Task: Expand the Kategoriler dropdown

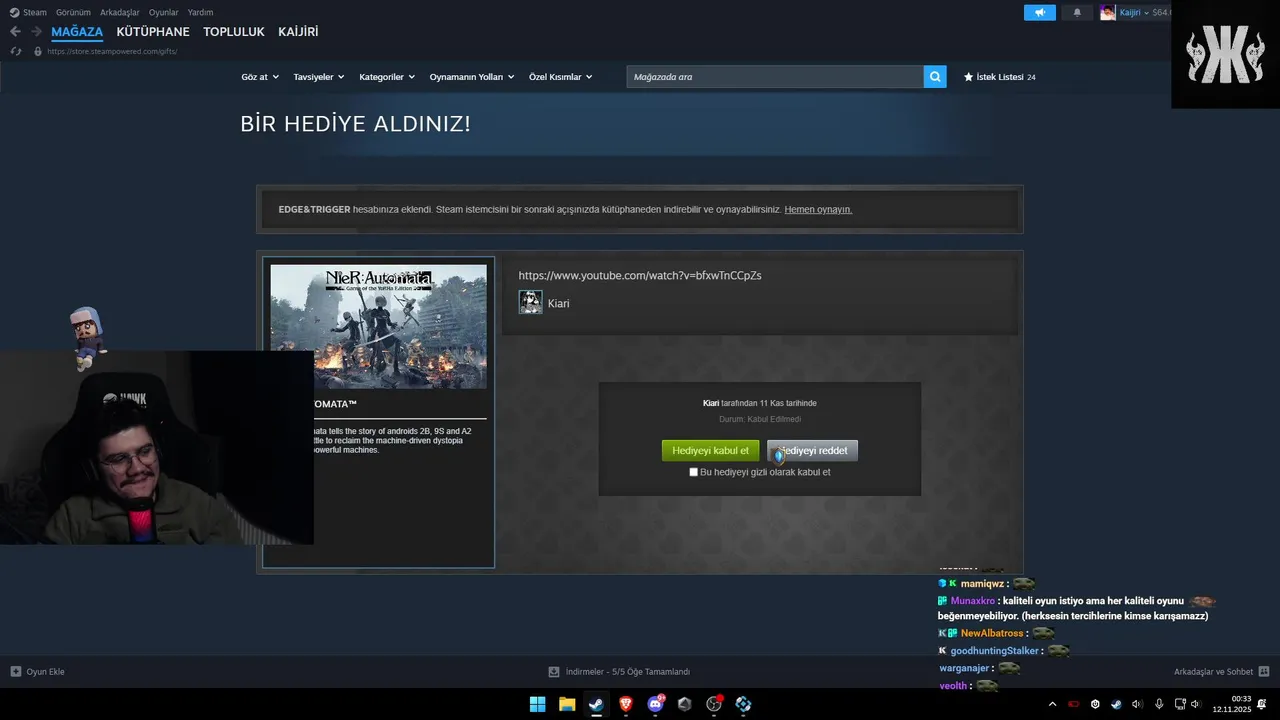Action: [386, 77]
